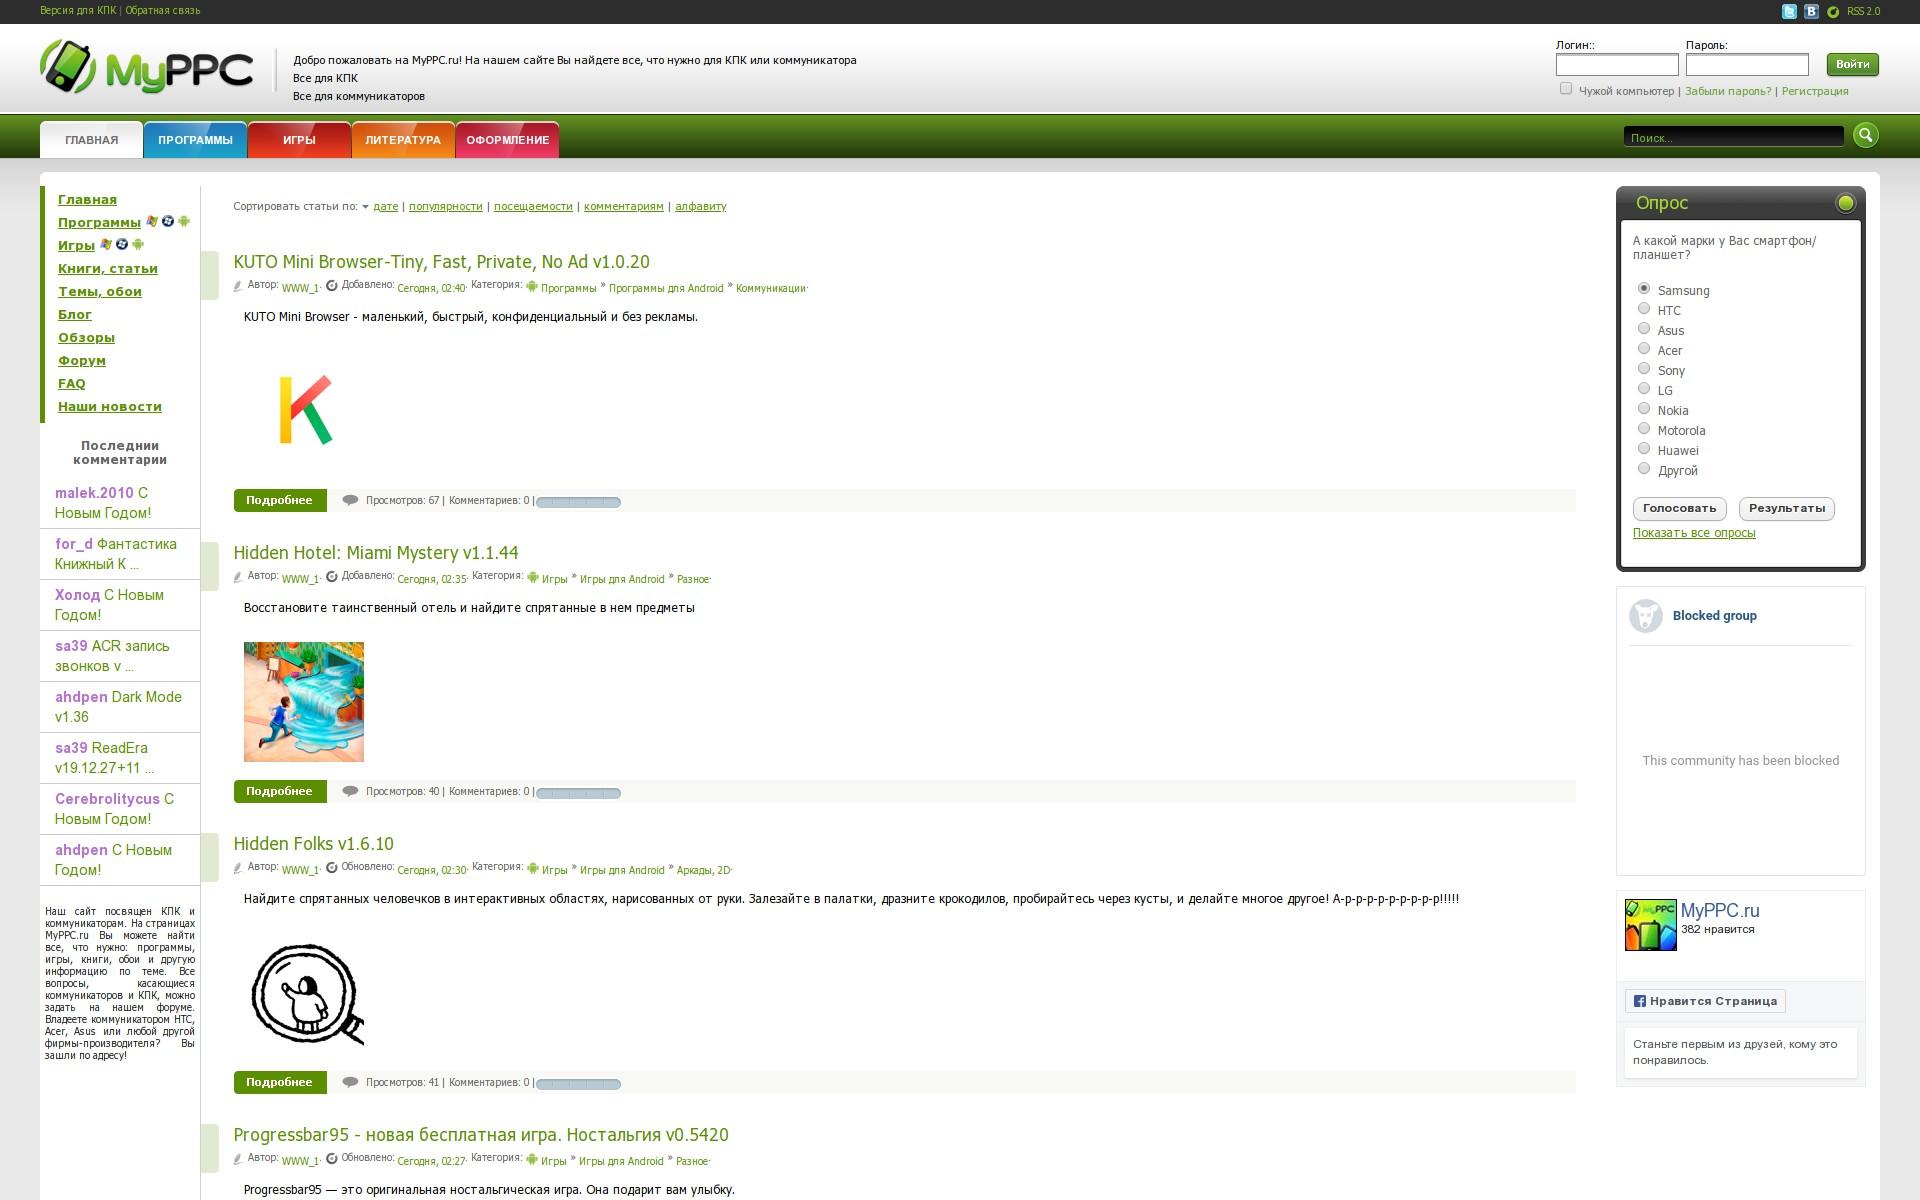
Task: Click Показать все опросы link
Action: click(1694, 533)
